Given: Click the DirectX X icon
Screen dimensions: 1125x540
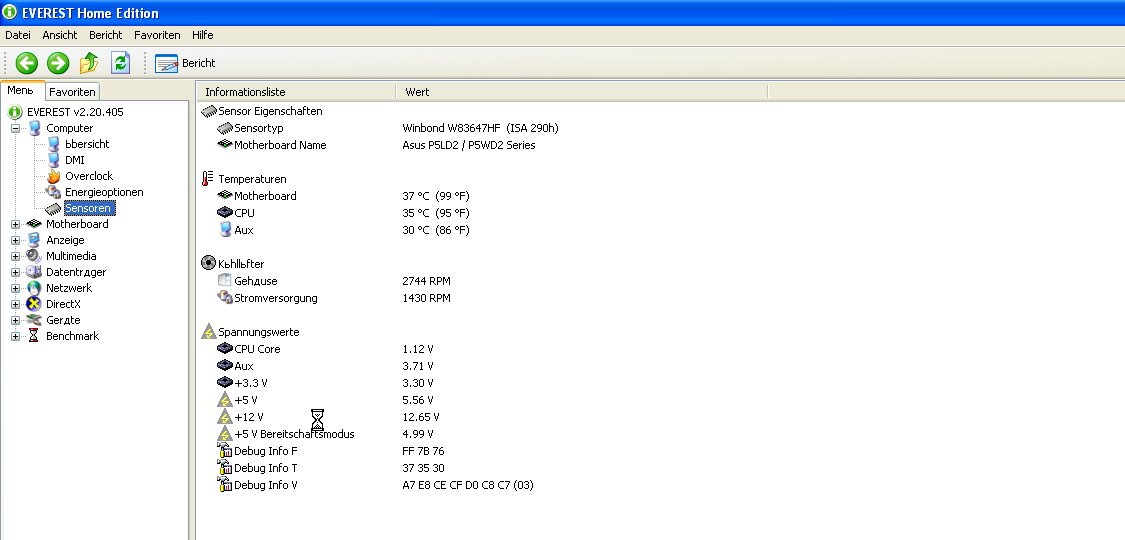Looking at the screenshot, I should (34, 304).
